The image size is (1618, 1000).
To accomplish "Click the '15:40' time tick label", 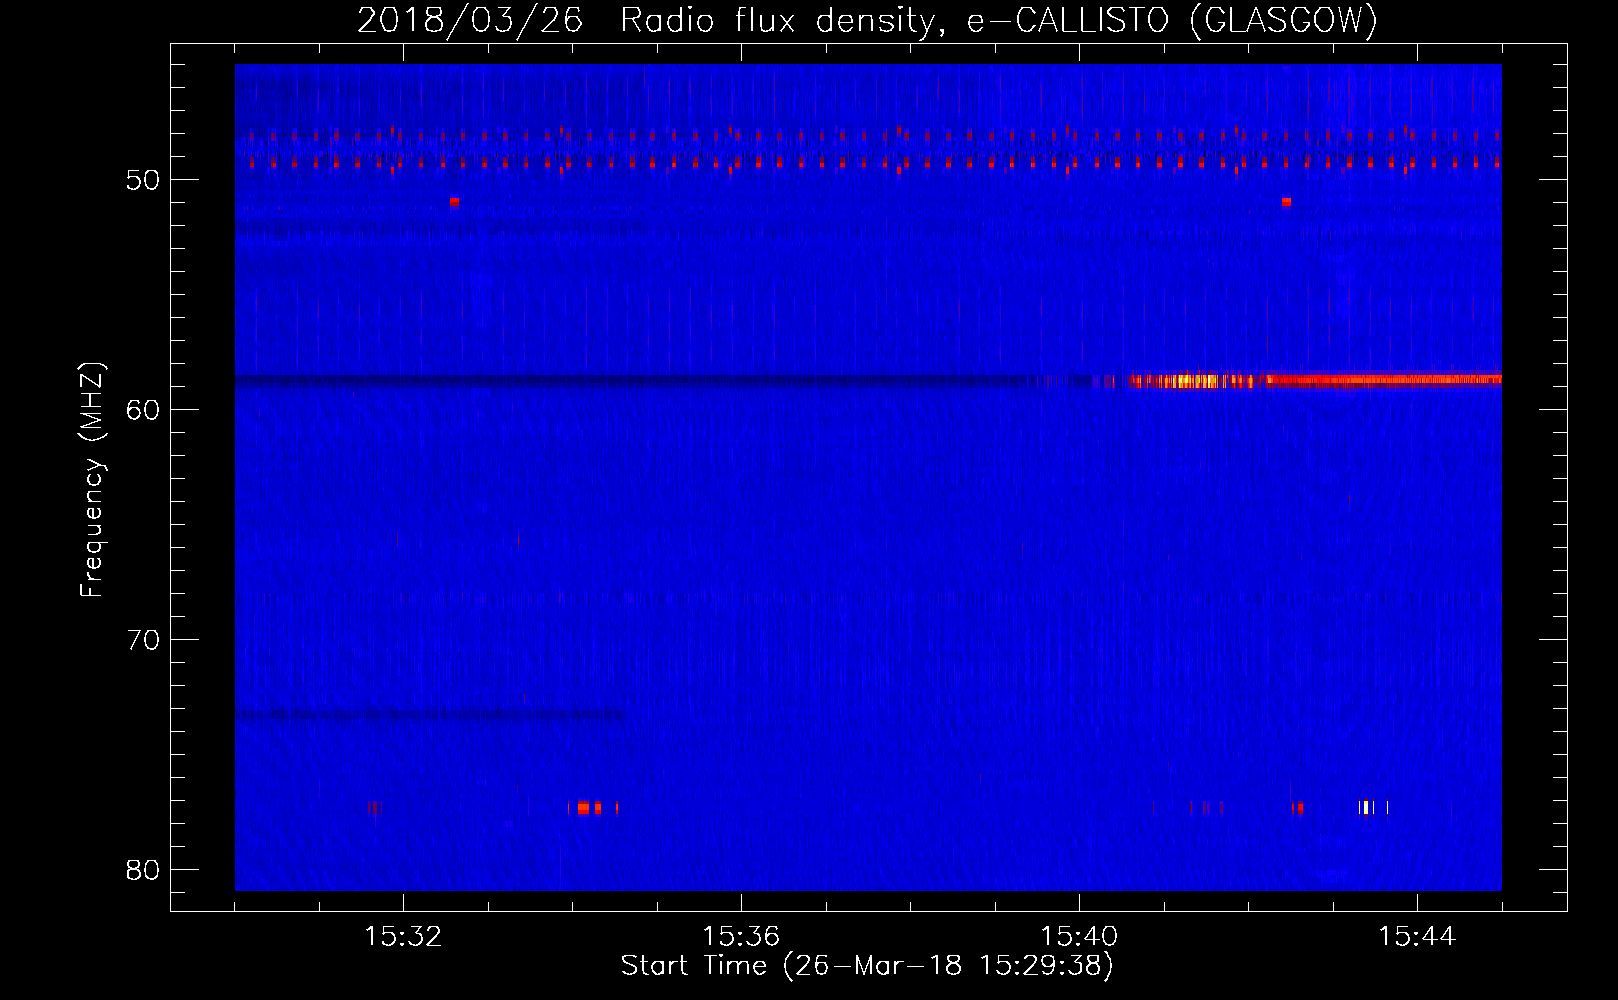I will point(1079,937).
